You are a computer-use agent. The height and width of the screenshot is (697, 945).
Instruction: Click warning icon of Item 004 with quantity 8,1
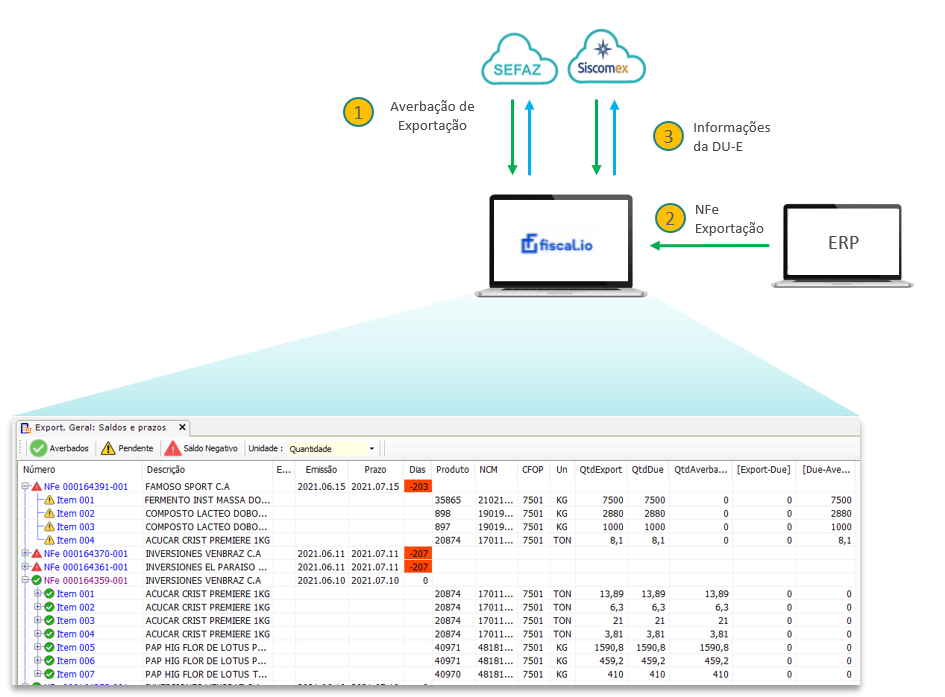coord(49,540)
